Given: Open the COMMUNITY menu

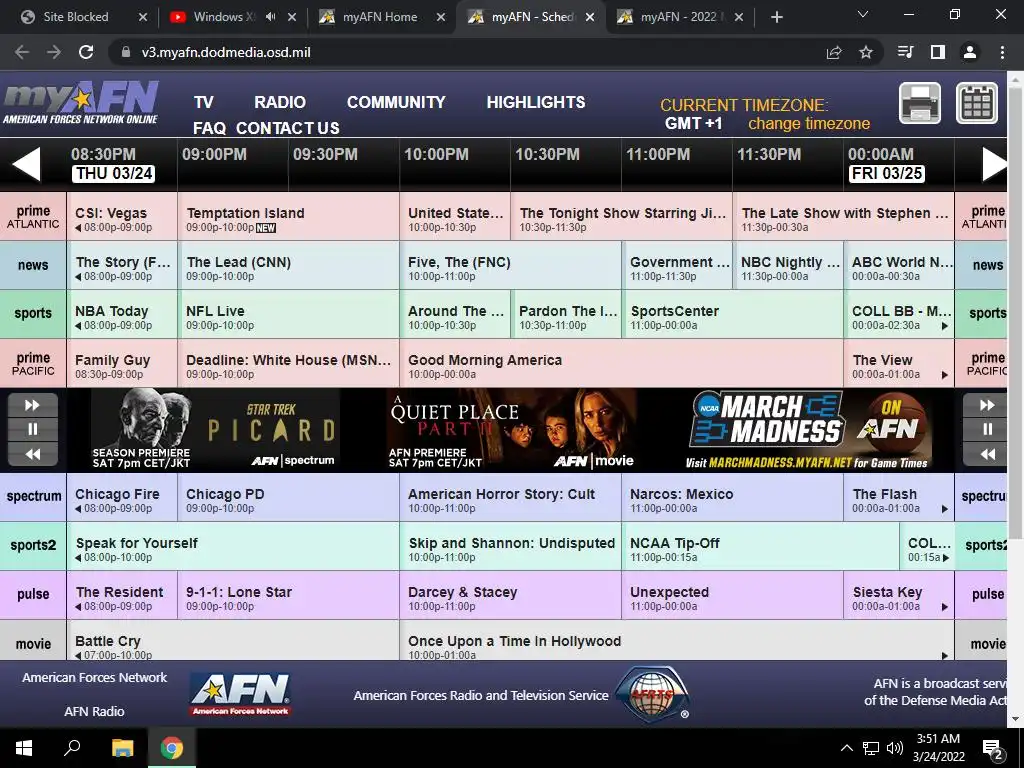Looking at the screenshot, I should 396,103.
